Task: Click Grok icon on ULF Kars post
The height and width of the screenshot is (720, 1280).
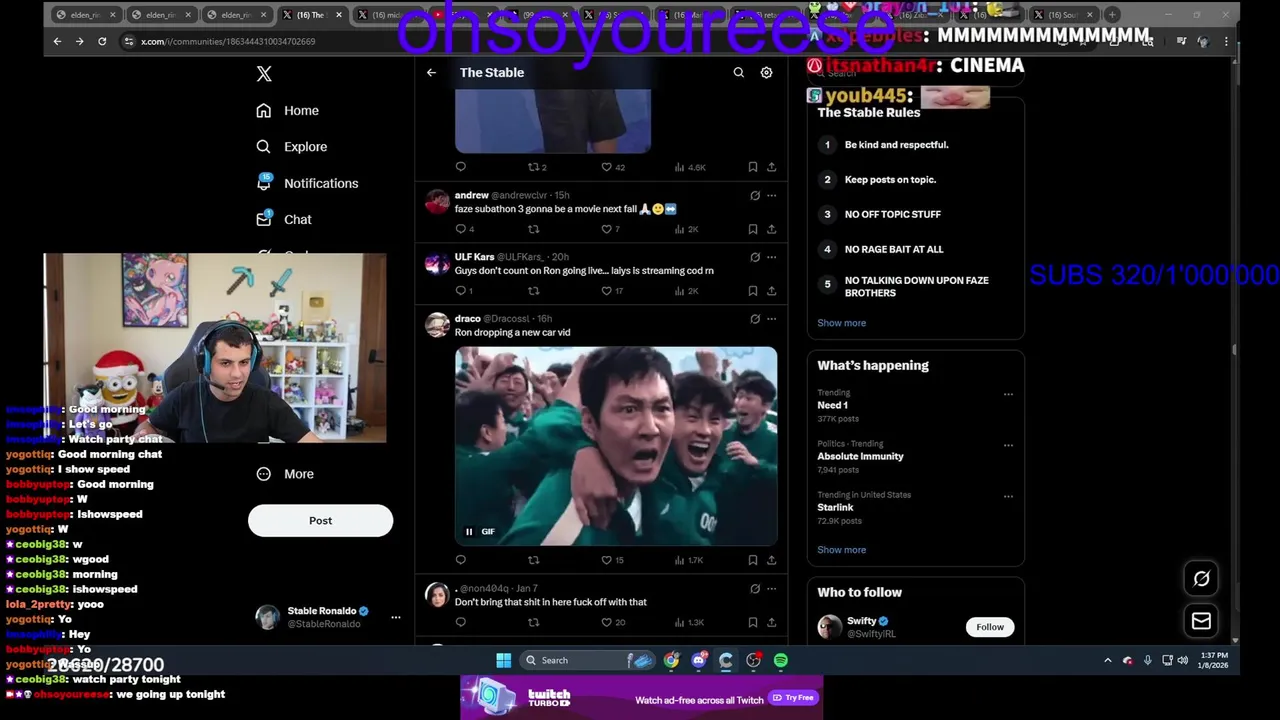Action: pyautogui.click(x=755, y=257)
